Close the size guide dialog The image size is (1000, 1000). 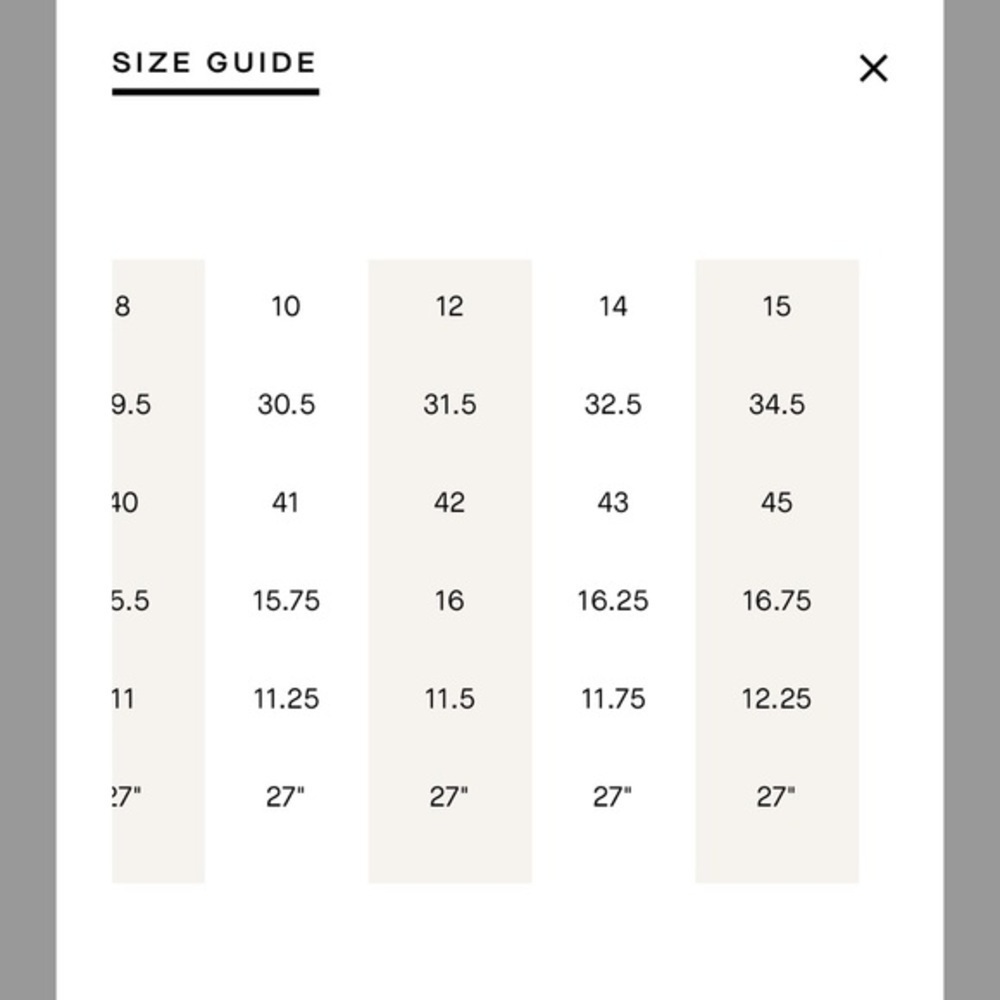(873, 68)
